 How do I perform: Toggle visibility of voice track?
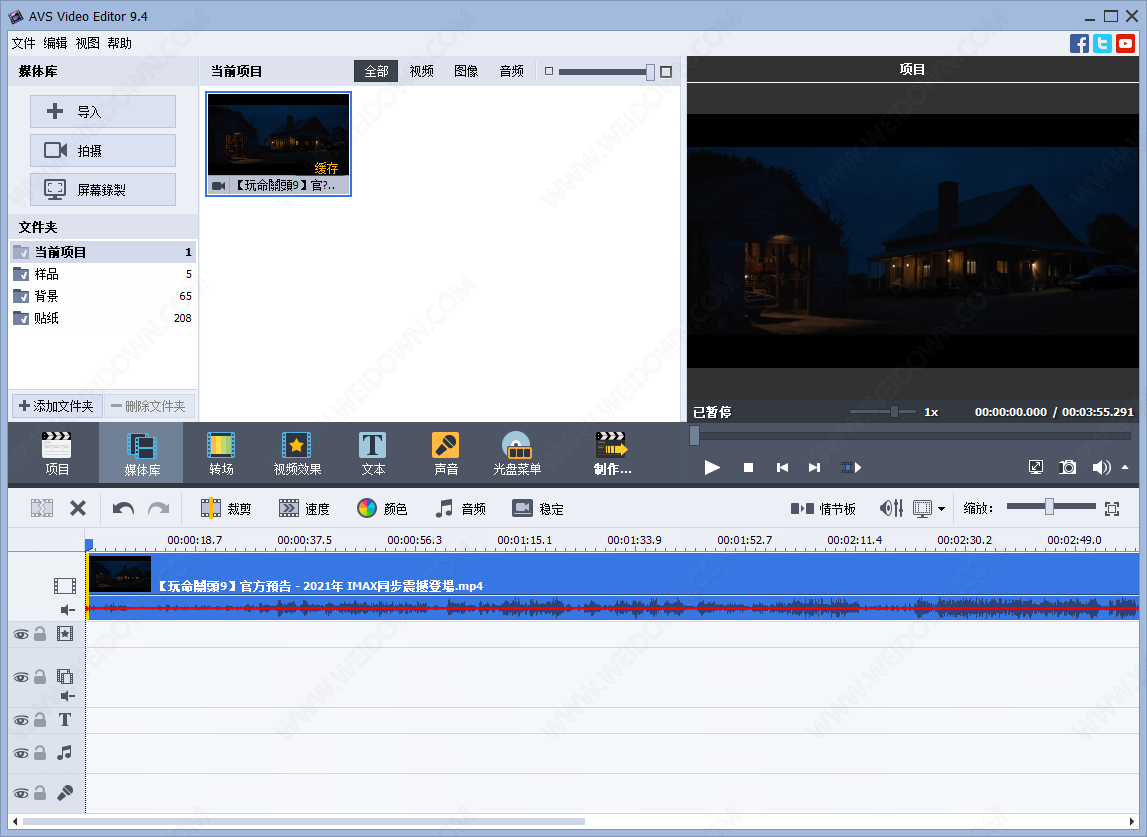click(x=21, y=793)
